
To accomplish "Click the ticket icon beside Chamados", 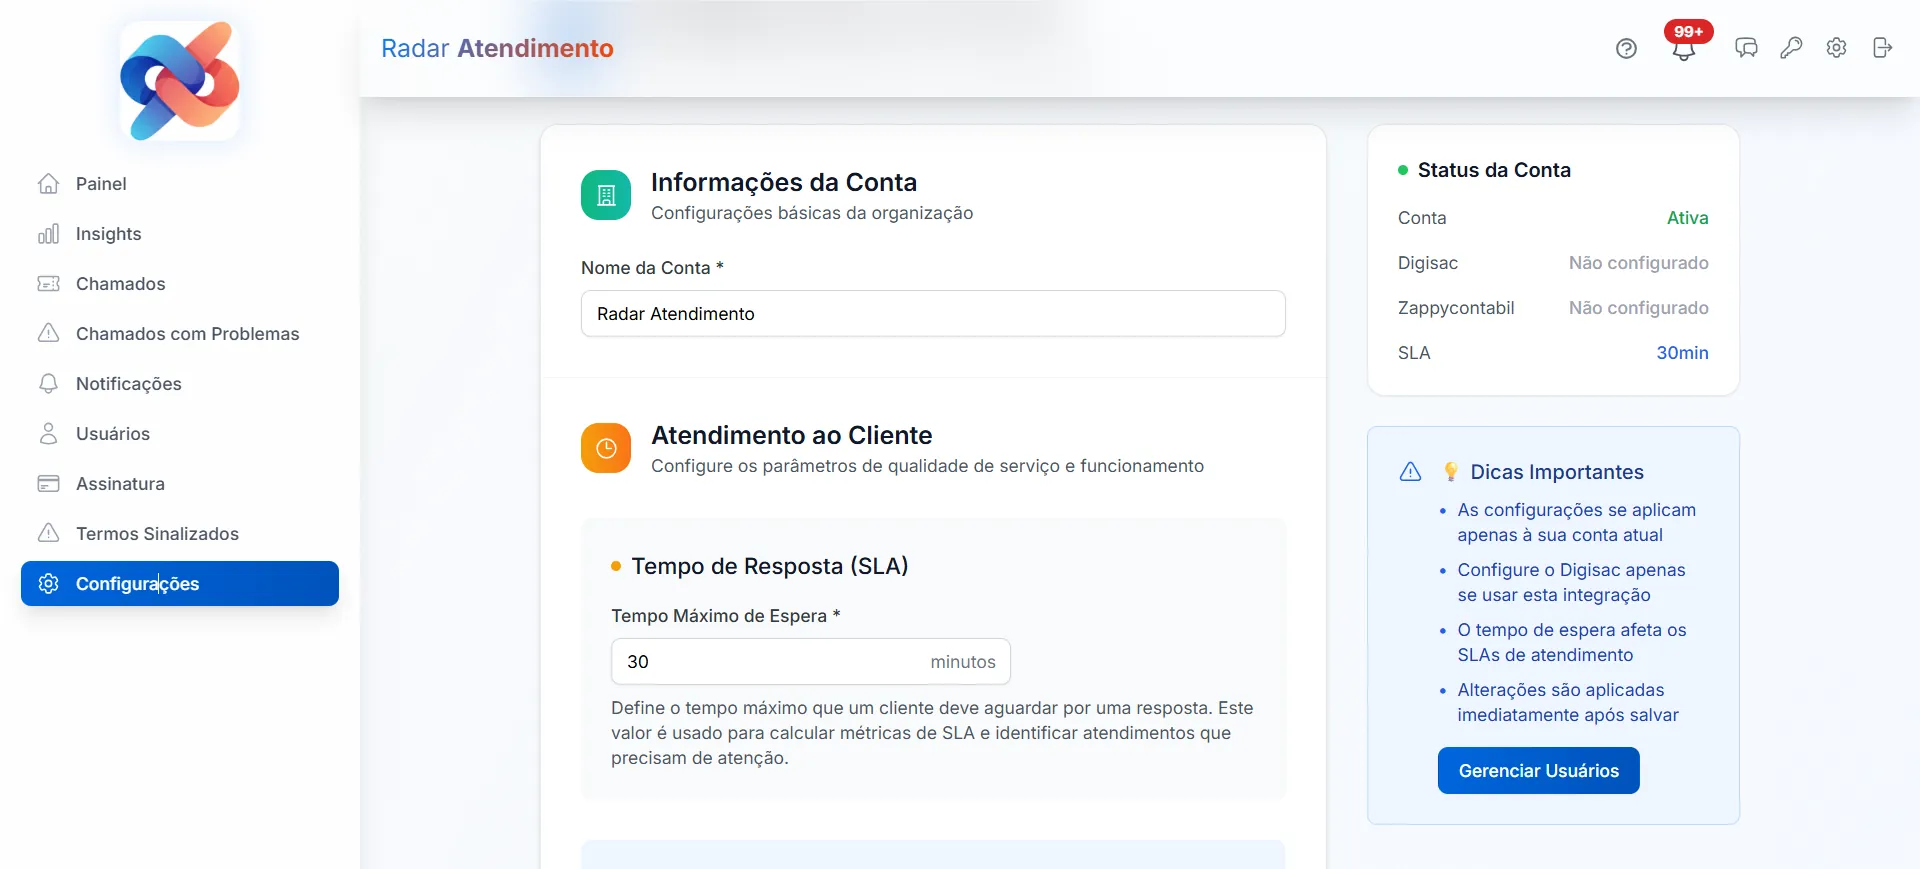I will (x=48, y=284).
